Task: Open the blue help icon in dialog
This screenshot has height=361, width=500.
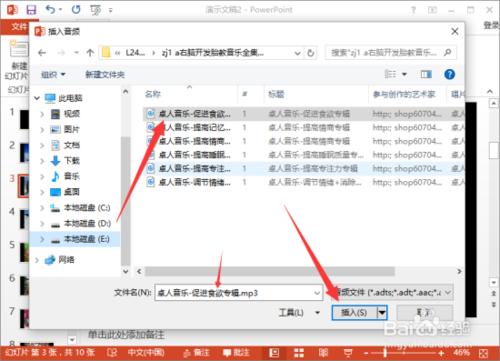Action: point(449,74)
